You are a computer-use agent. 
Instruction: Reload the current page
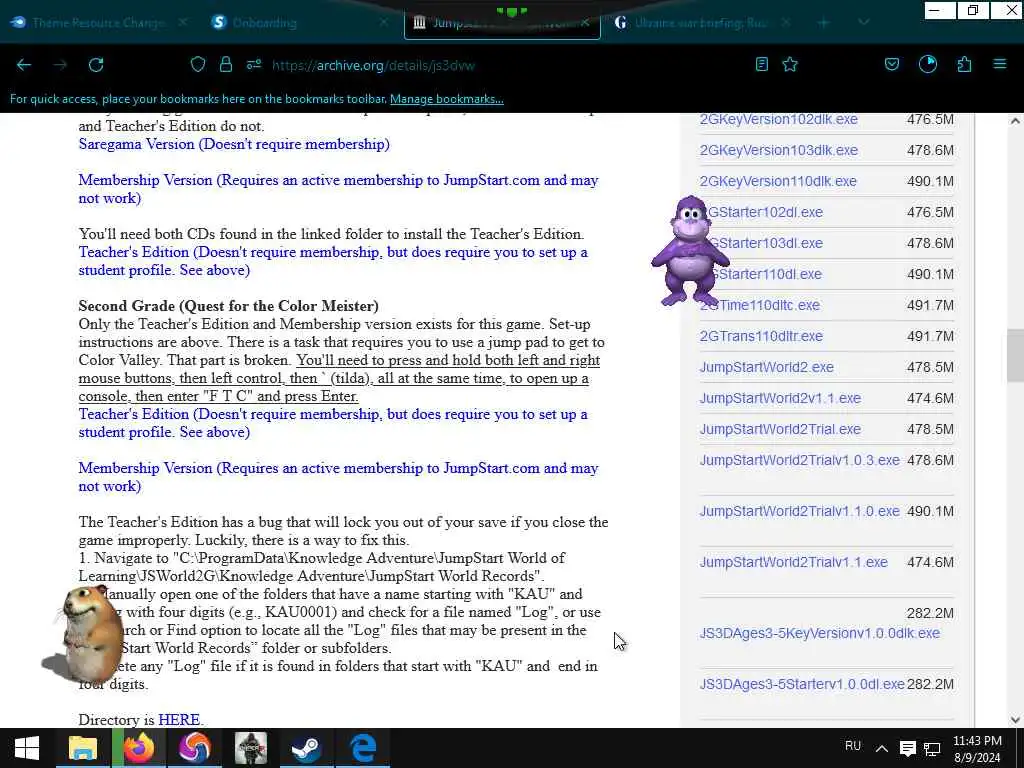96,65
